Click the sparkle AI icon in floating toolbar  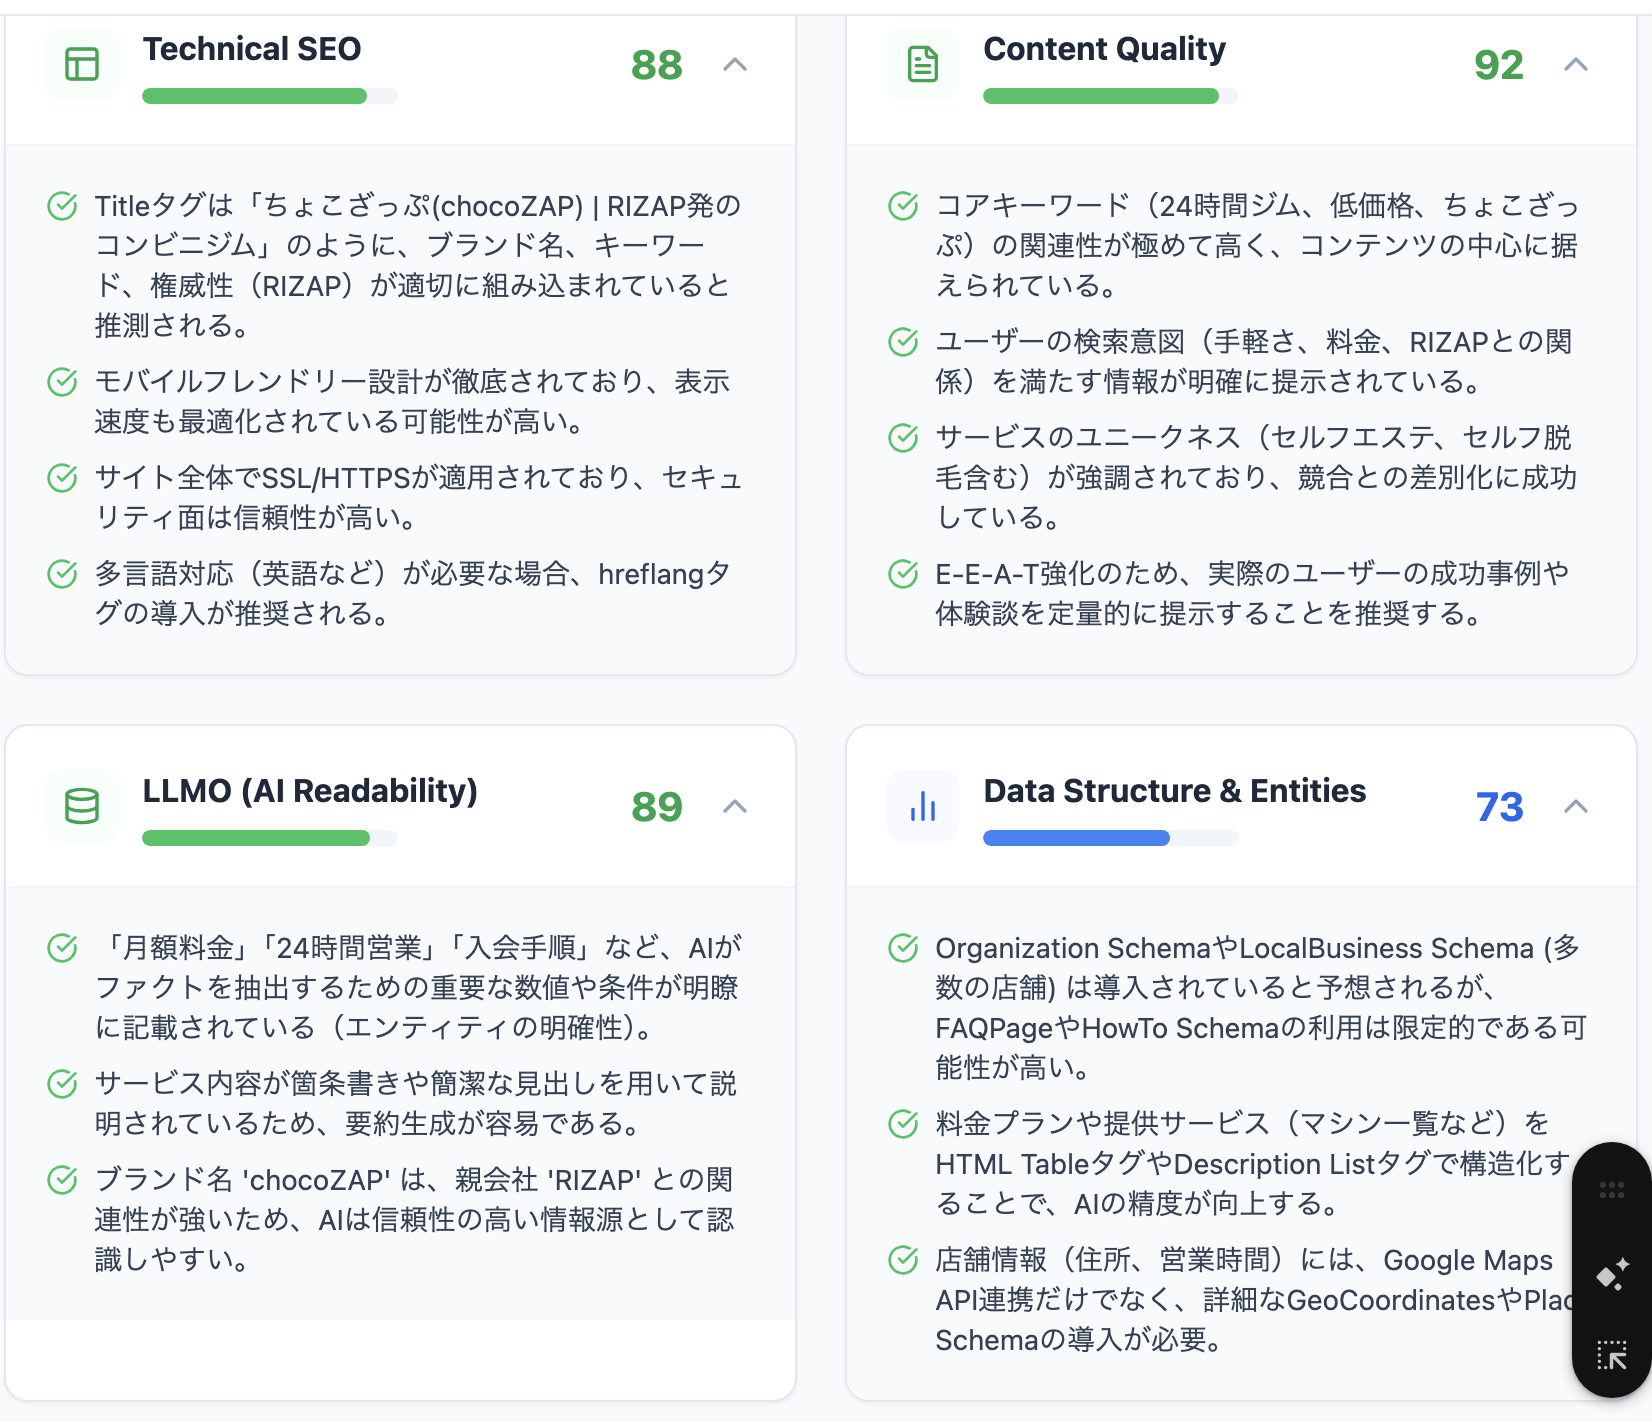click(x=1611, y=1274)
